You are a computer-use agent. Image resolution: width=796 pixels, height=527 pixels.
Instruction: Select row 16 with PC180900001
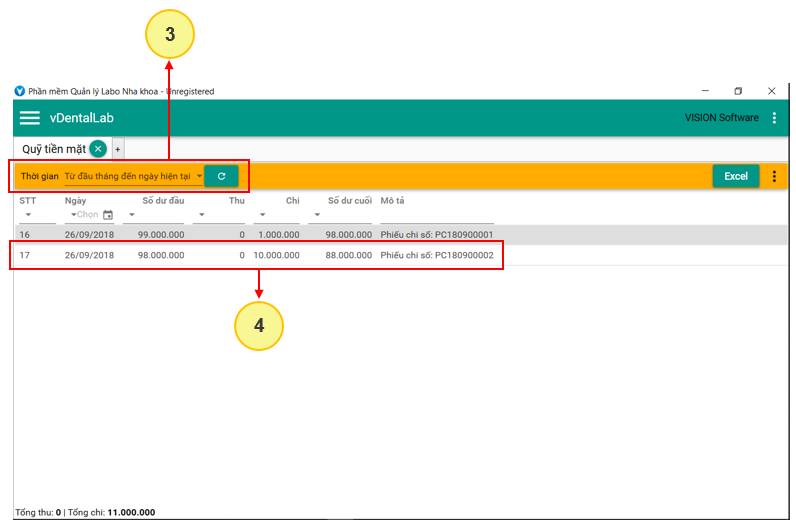[256, 235]
